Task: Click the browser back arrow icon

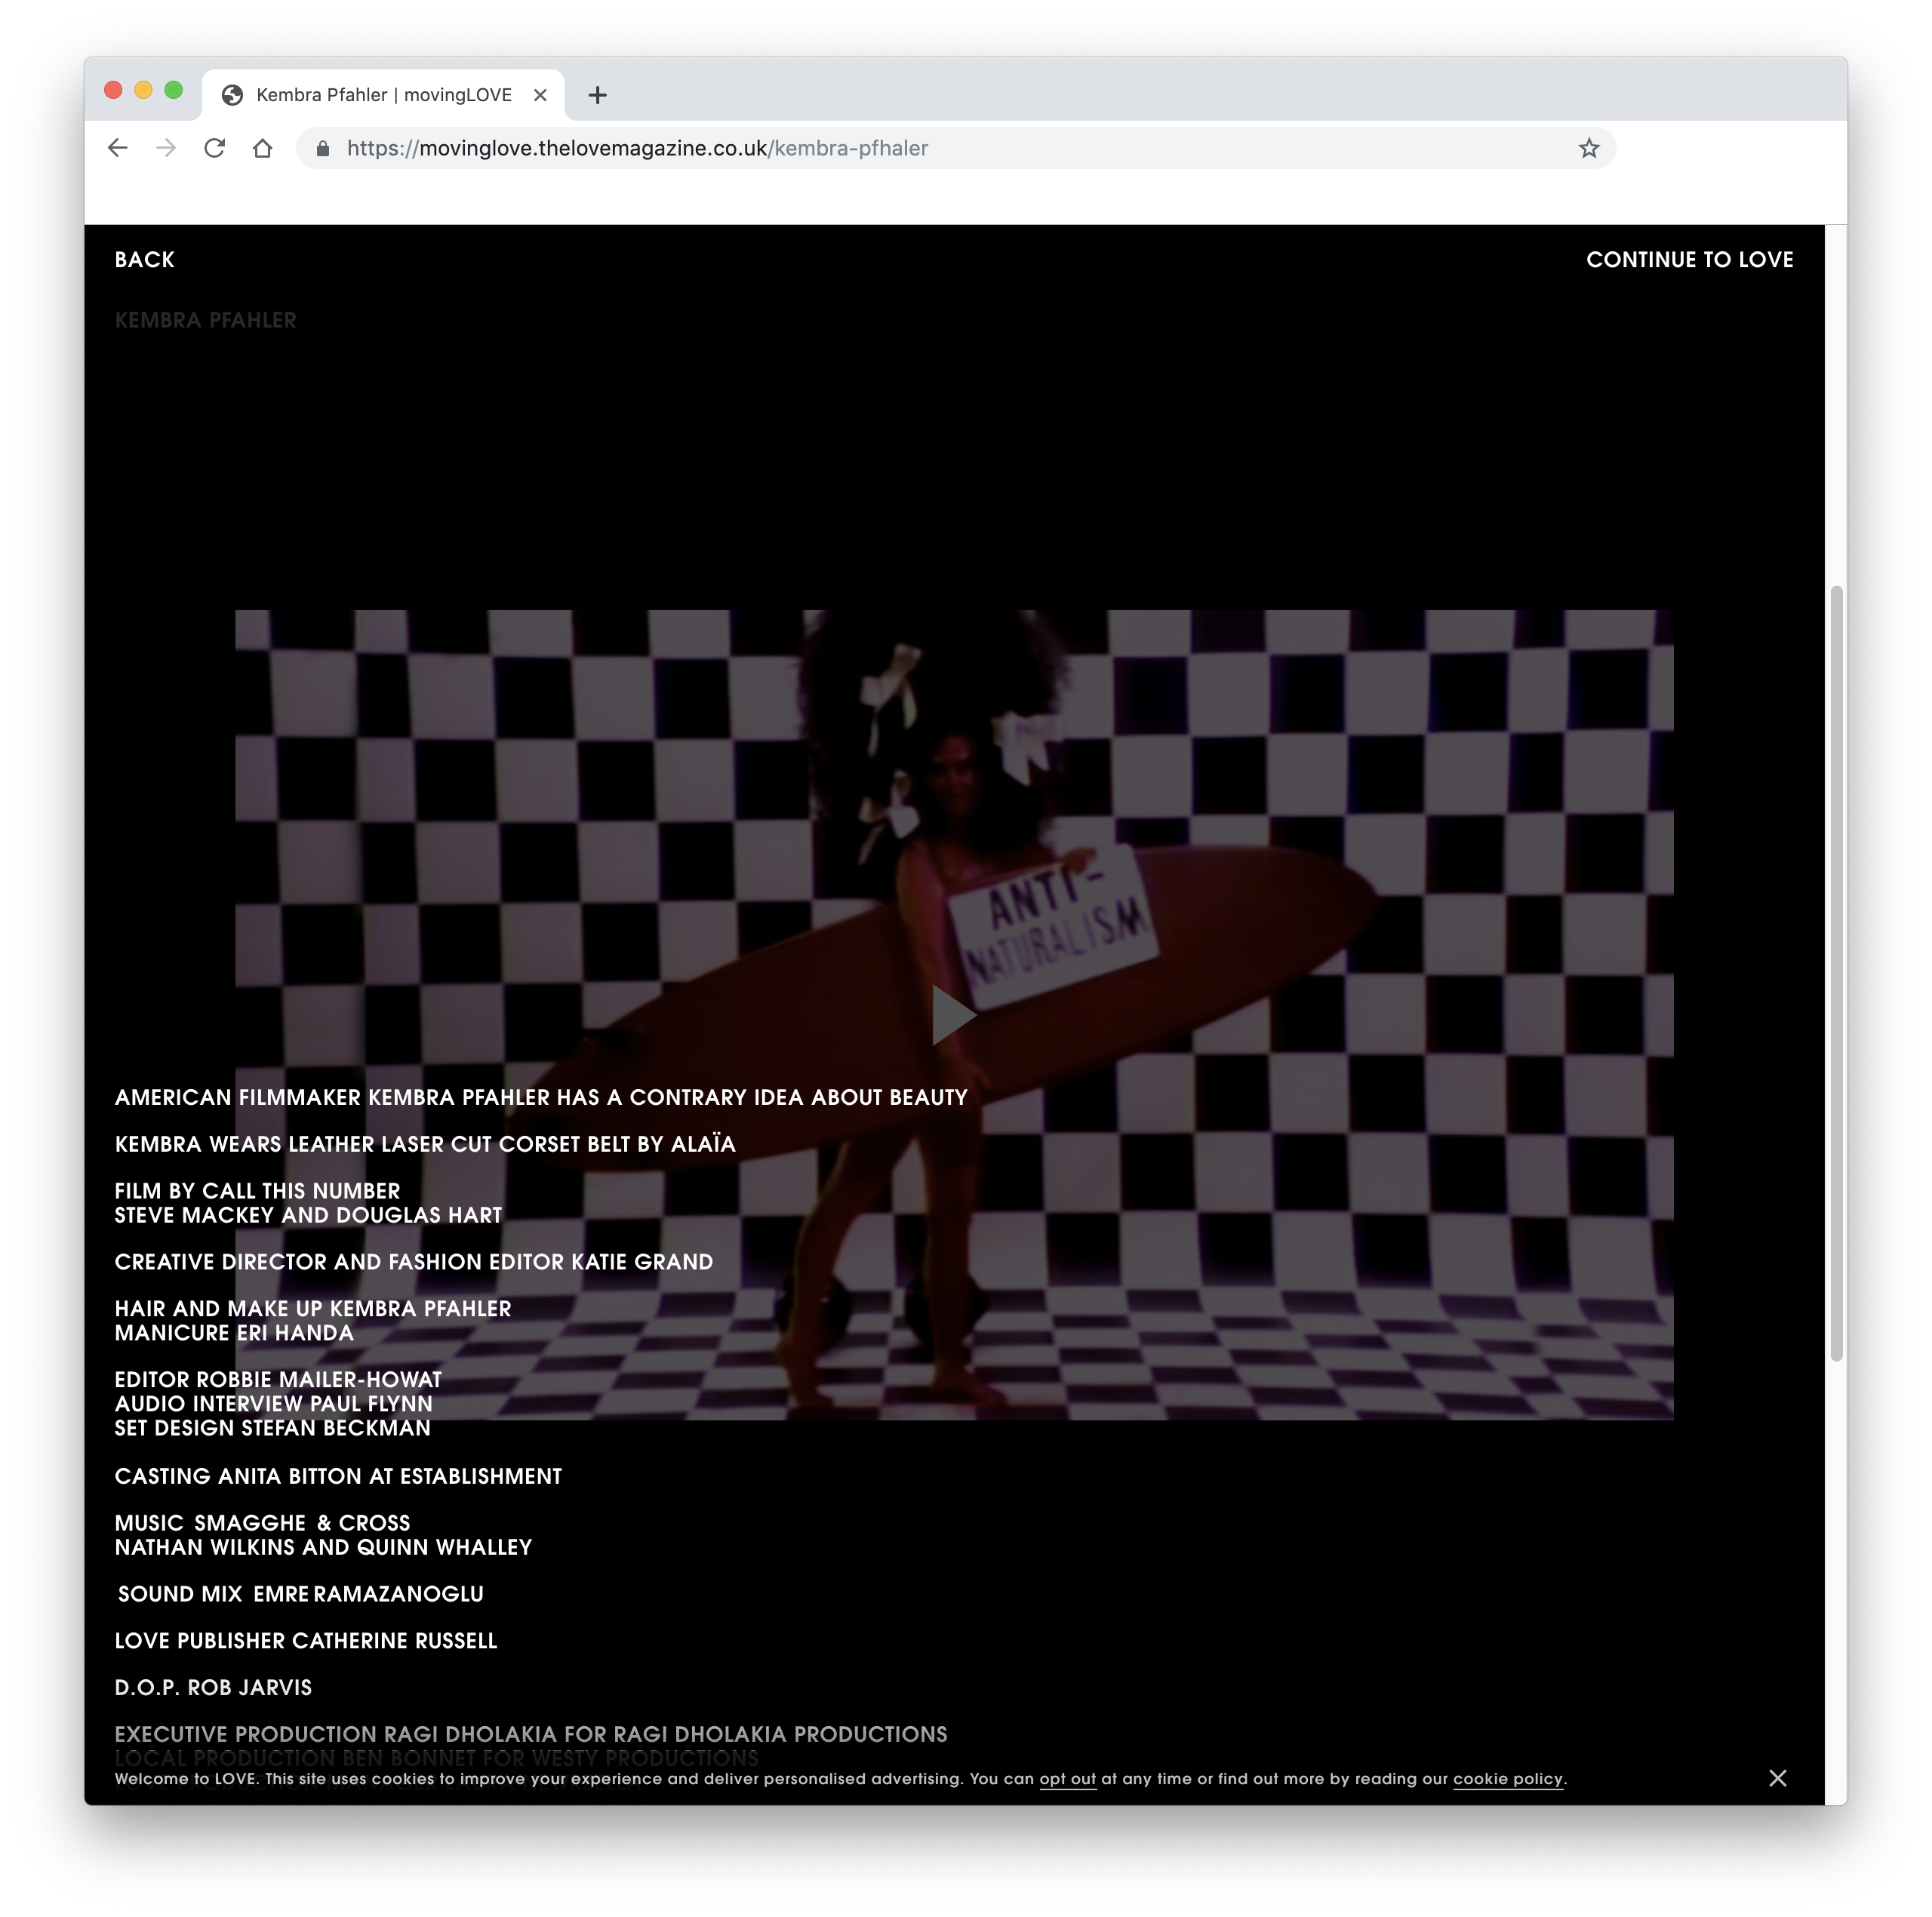Action: (118, 148)
